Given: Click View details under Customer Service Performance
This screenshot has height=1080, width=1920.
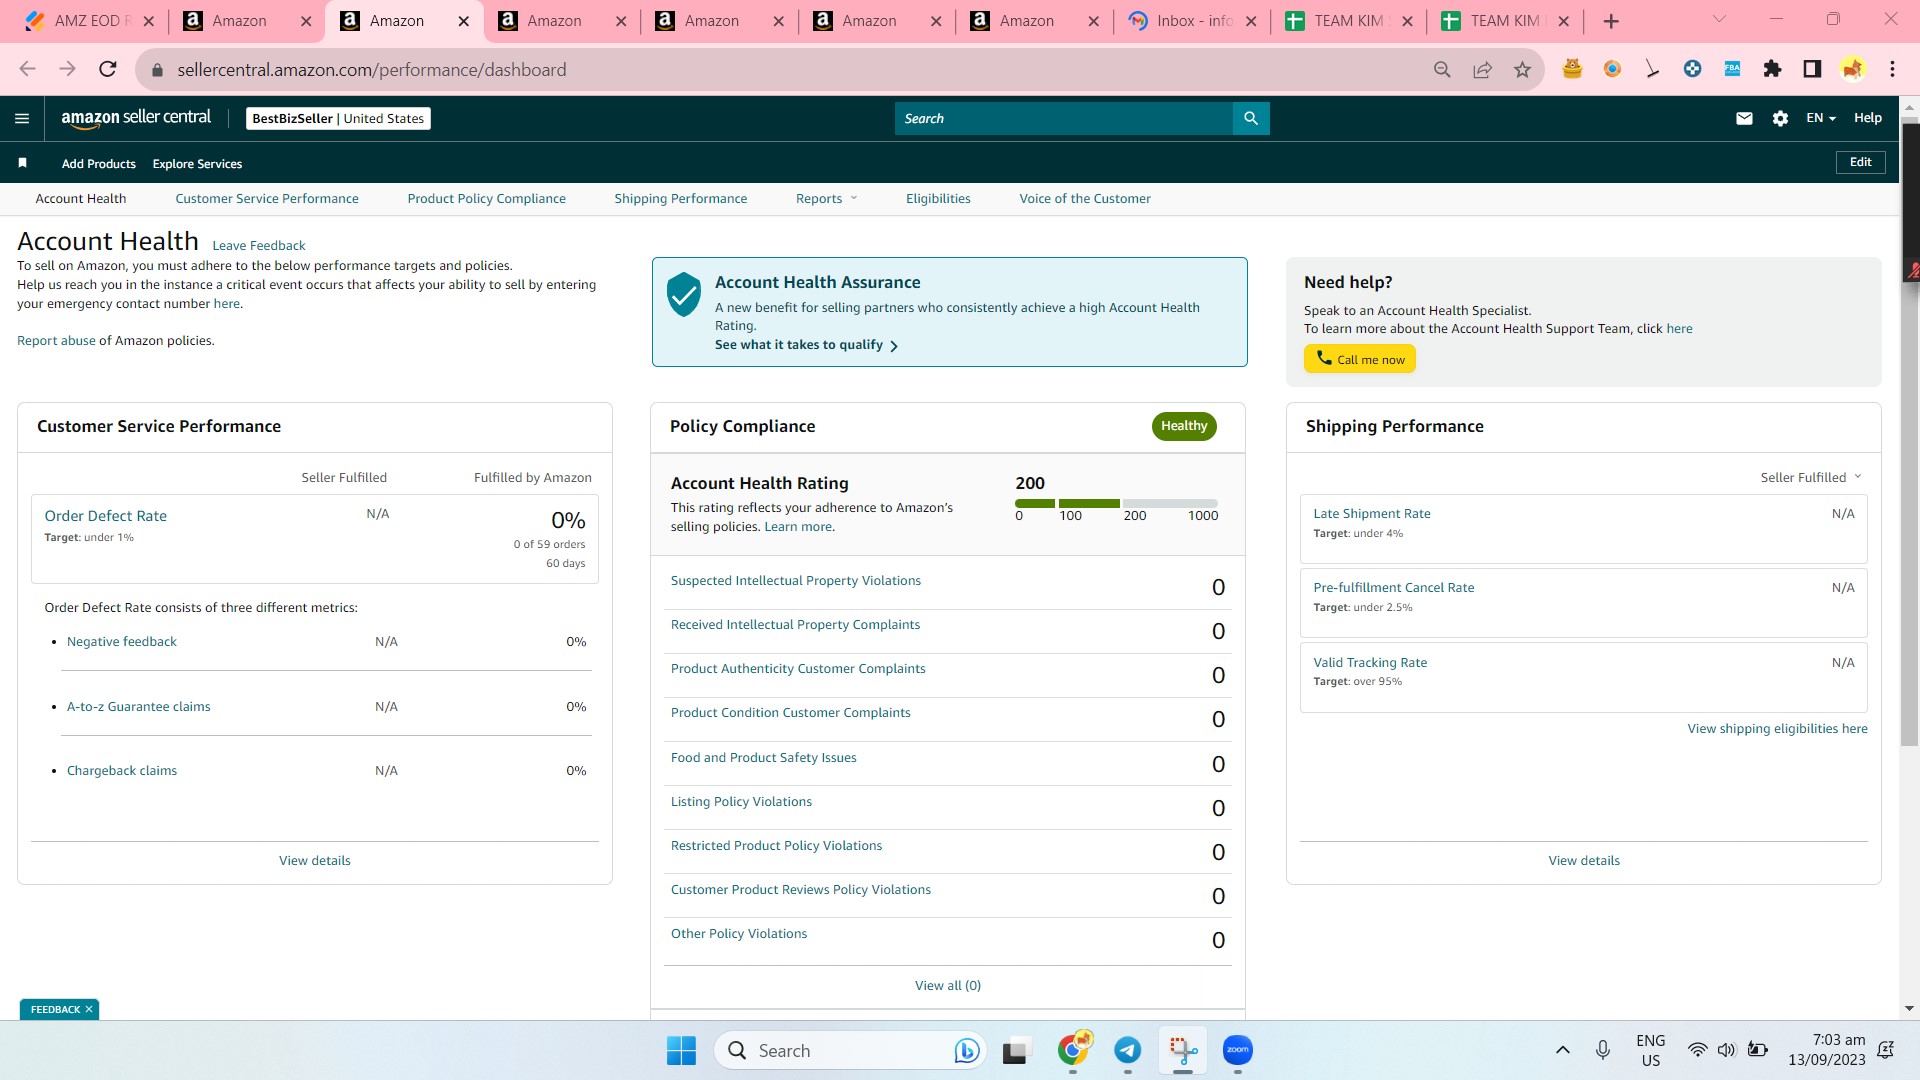Looking at the screenshot, I should (315, 860).
